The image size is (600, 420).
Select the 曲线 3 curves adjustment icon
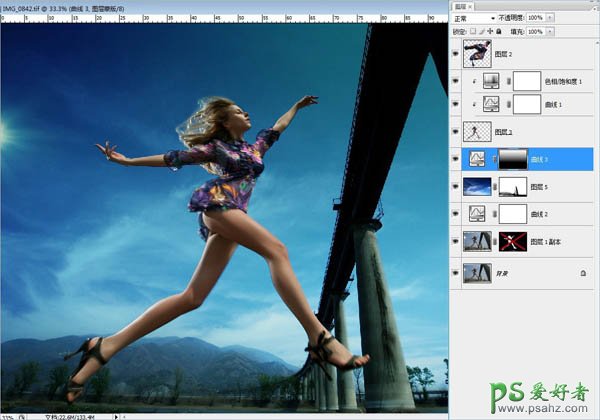point(478,158)
